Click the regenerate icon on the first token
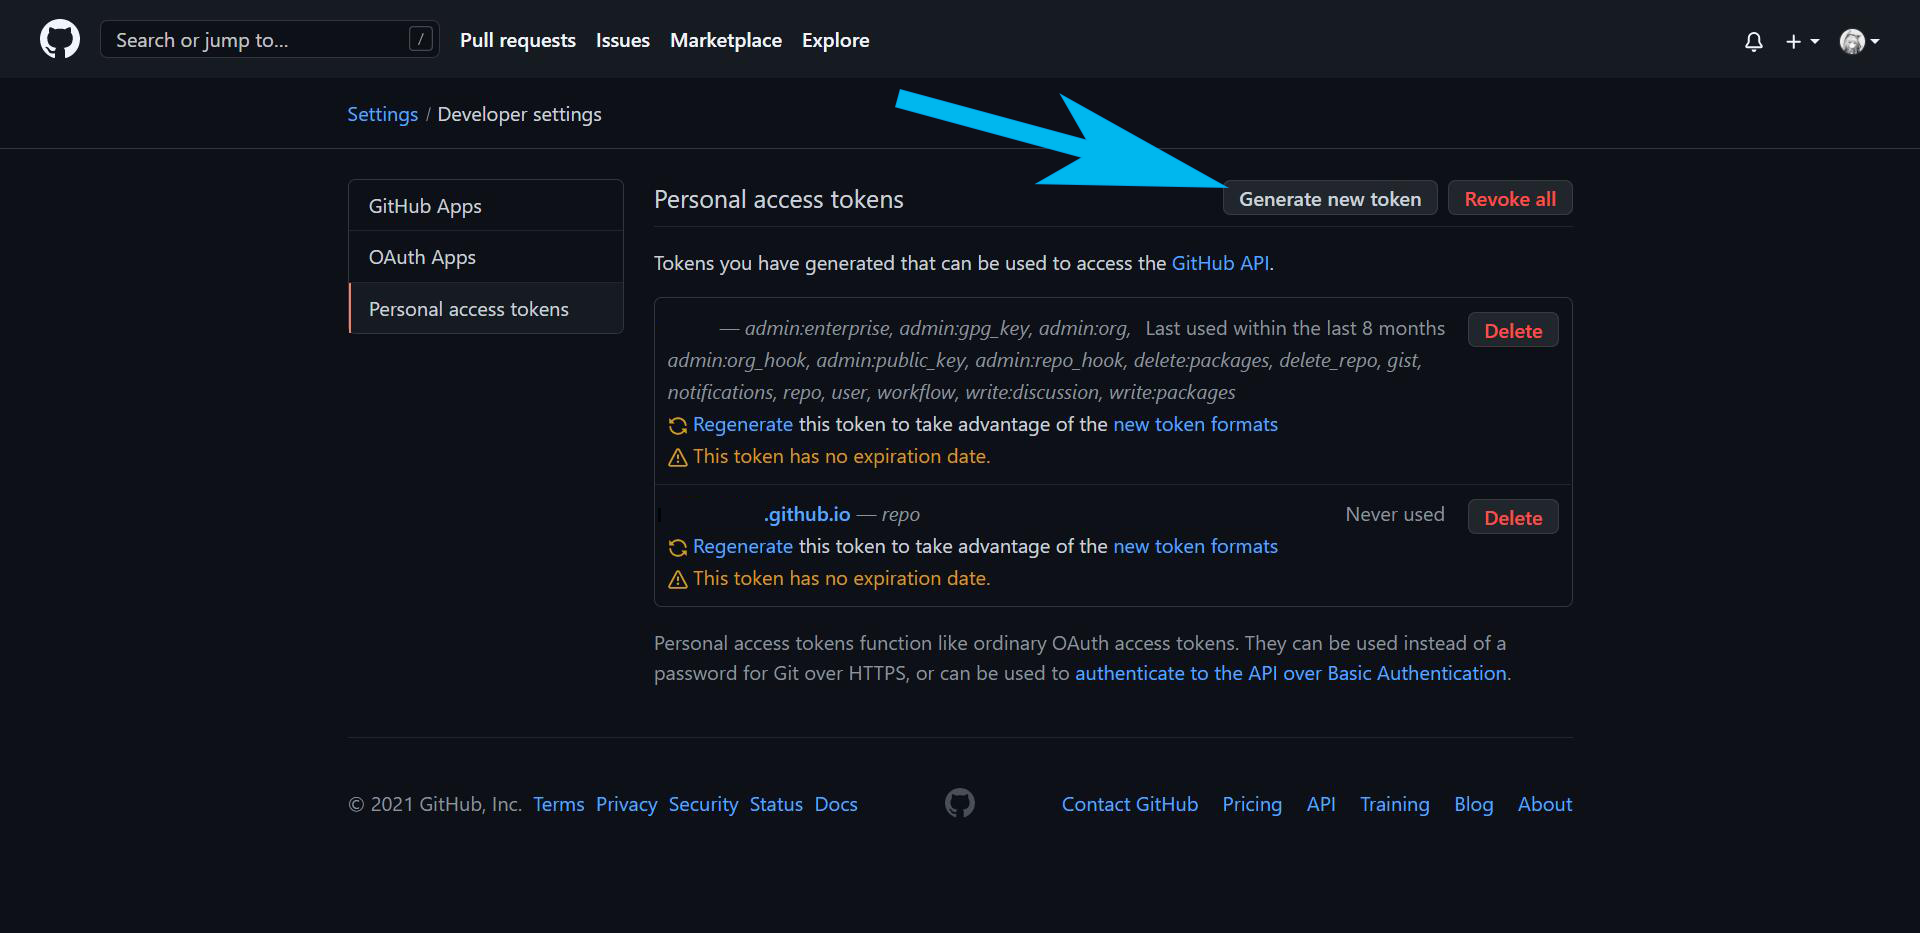 [678, 425]
